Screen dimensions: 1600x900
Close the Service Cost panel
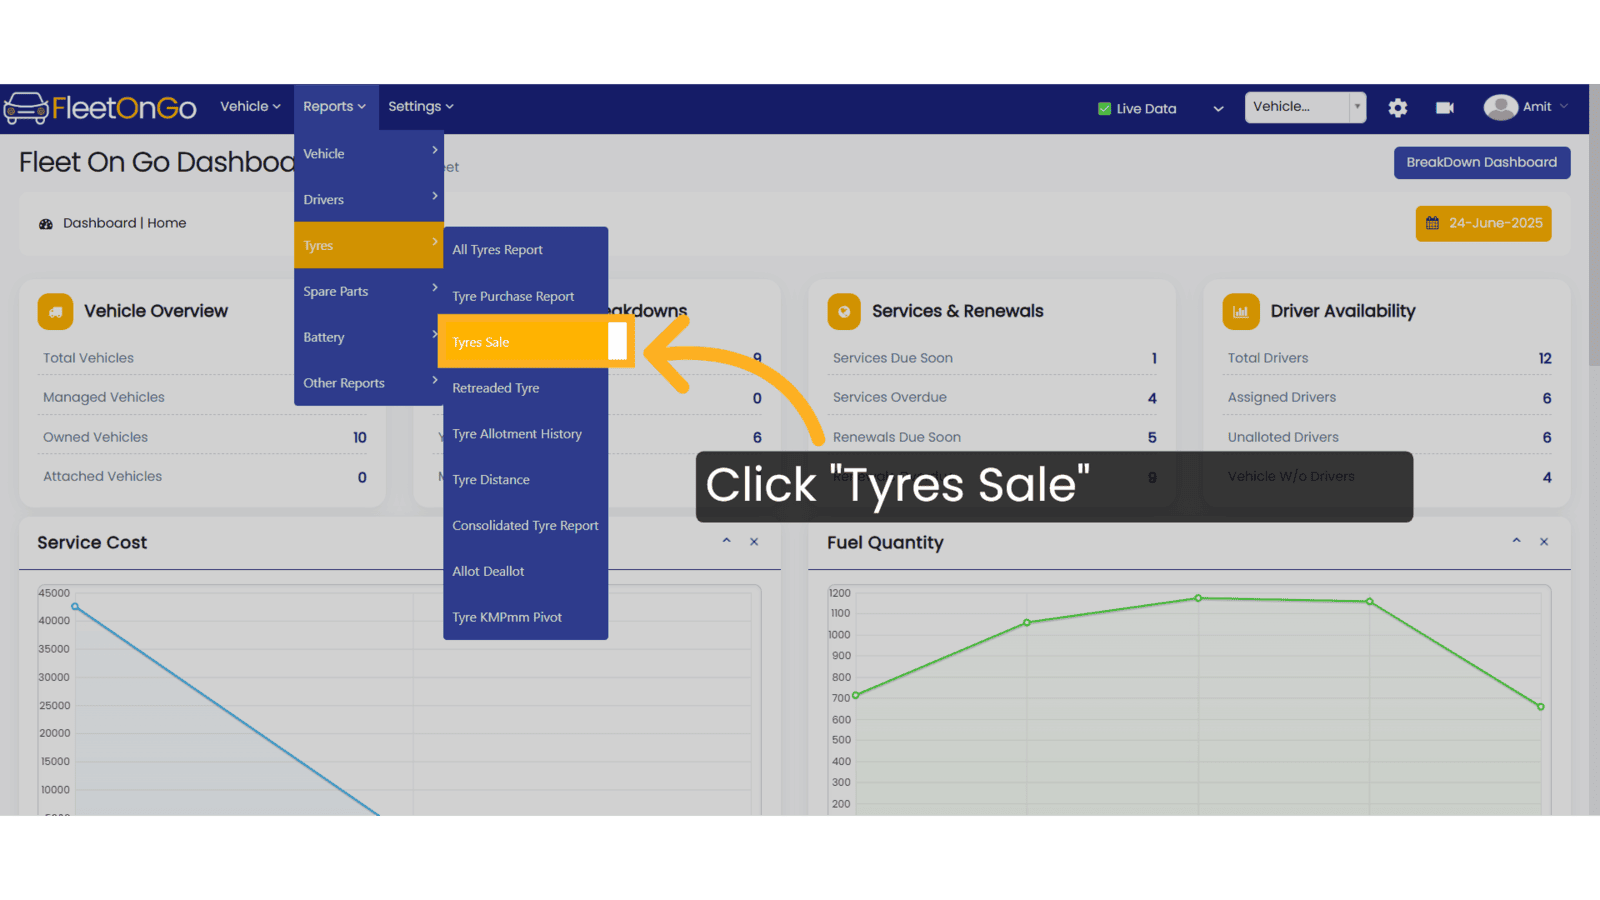[754, 542]
